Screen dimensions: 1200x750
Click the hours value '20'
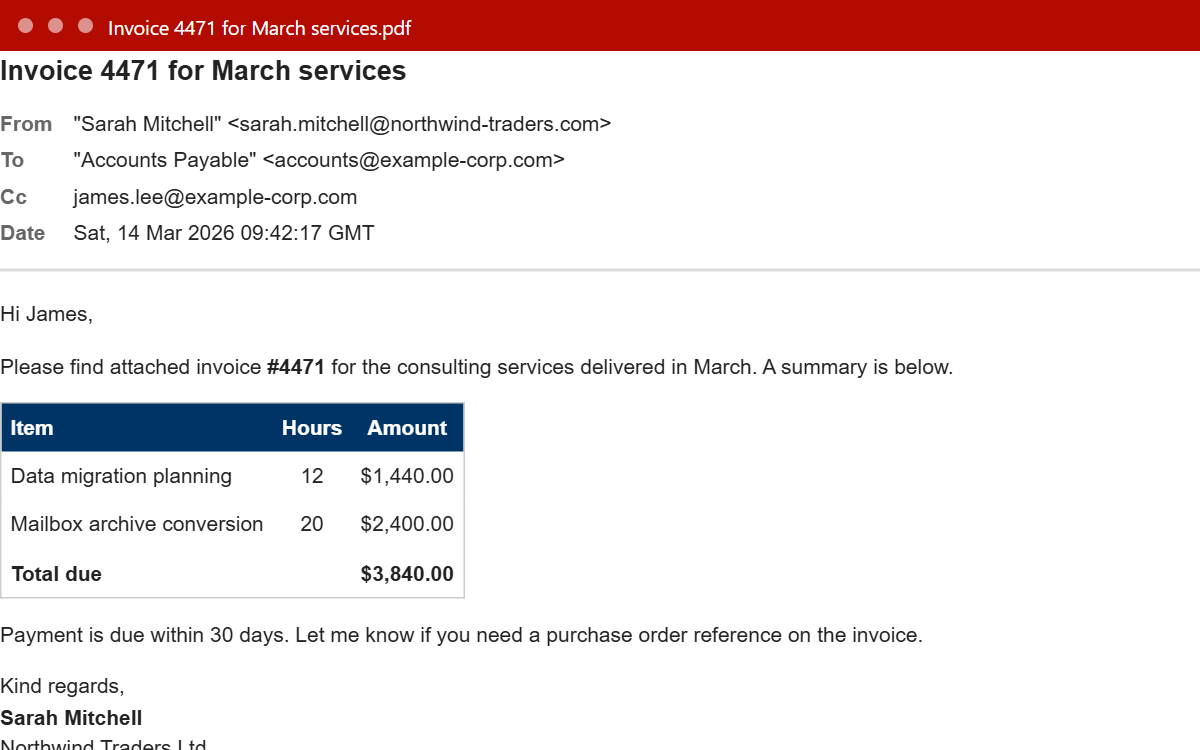(312, 524)
